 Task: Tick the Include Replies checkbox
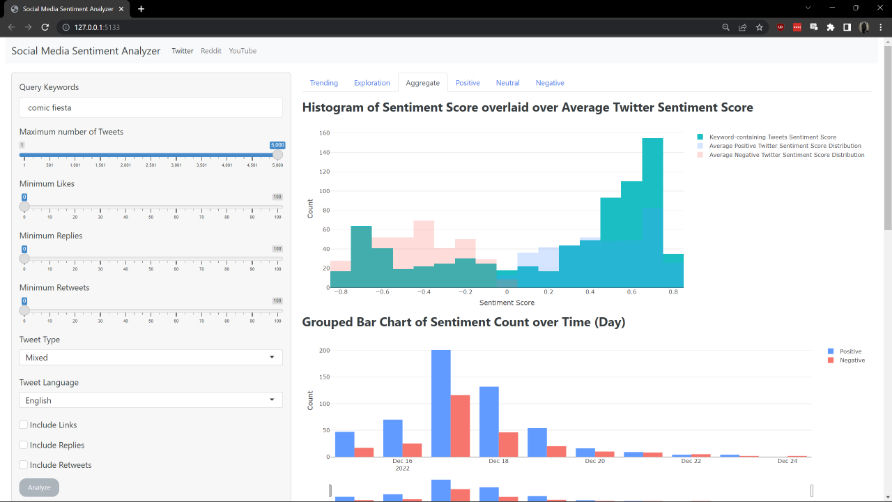pyautogui.click(x=24, y=445)
